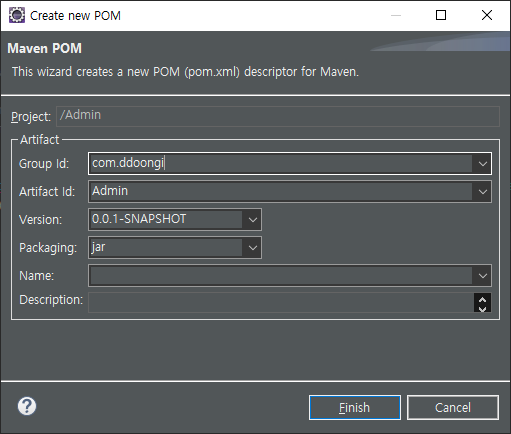Image resolution: width=511 pixels, height=434 pixels.
Task: Click the Eclipse icon in title bar
Action: click(x=17, y=15)
